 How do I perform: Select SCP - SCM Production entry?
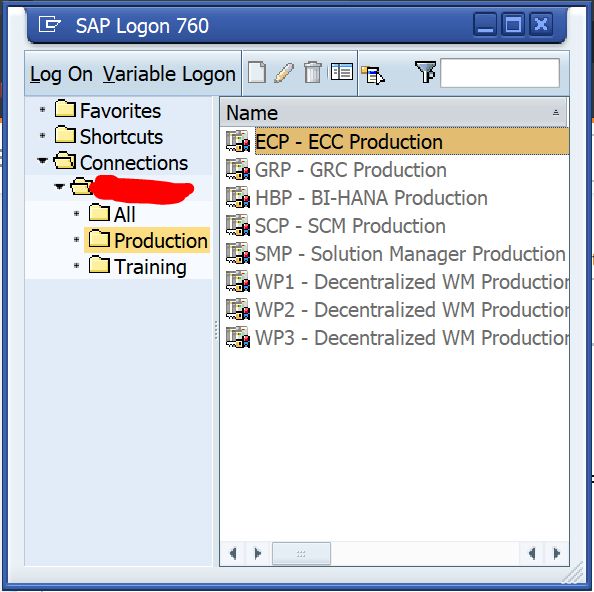tap(350, 226)
